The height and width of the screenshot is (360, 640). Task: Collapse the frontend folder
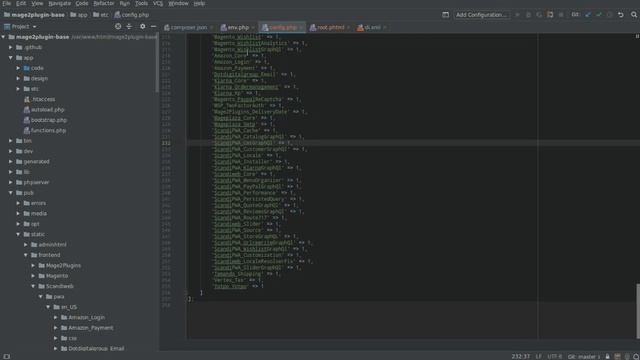tap(26, 255)
